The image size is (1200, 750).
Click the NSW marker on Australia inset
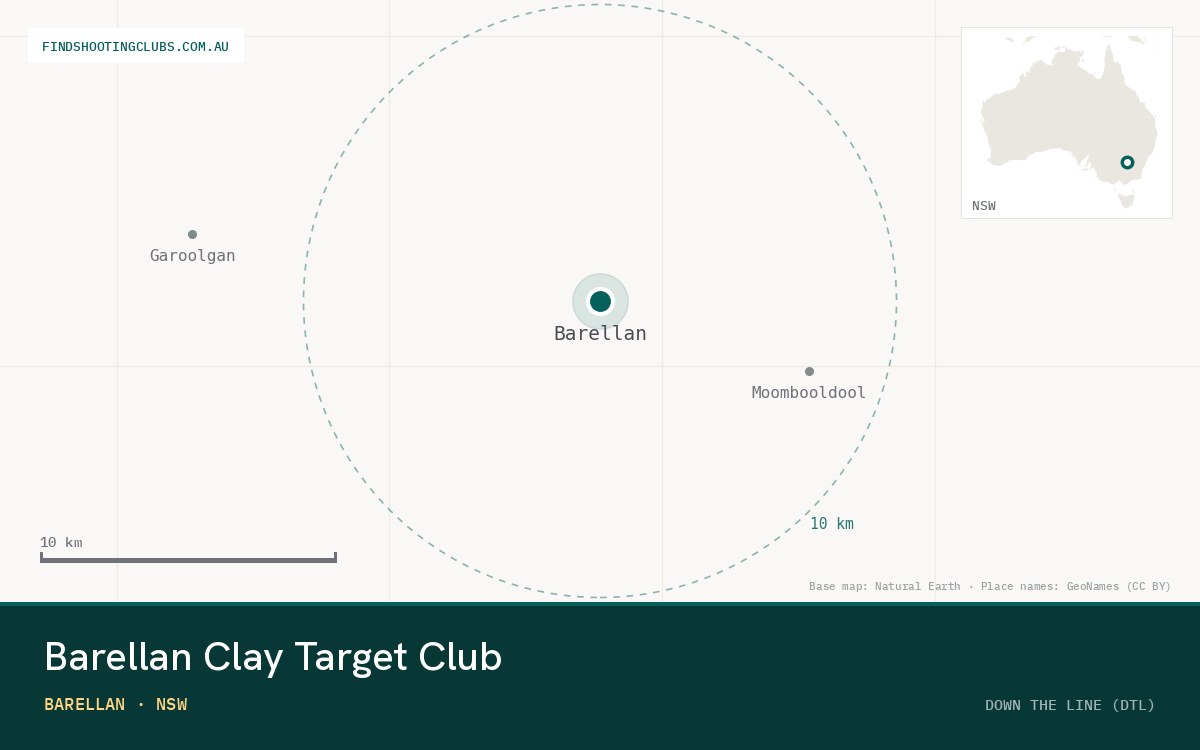click(1127, 162)
